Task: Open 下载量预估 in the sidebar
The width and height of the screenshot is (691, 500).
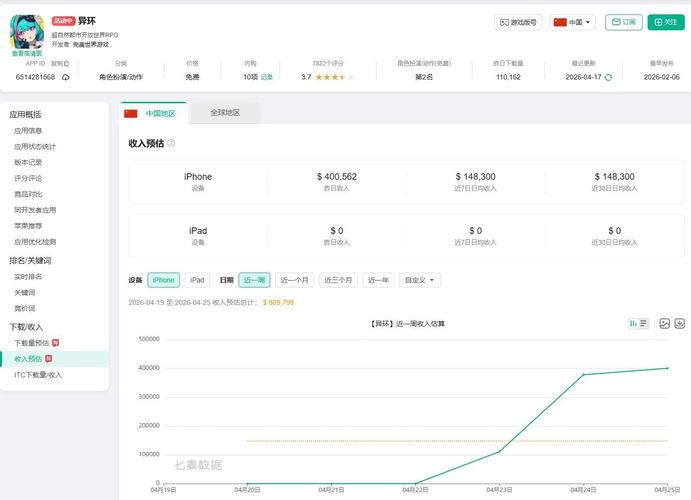Action: (x=32, y=343)
